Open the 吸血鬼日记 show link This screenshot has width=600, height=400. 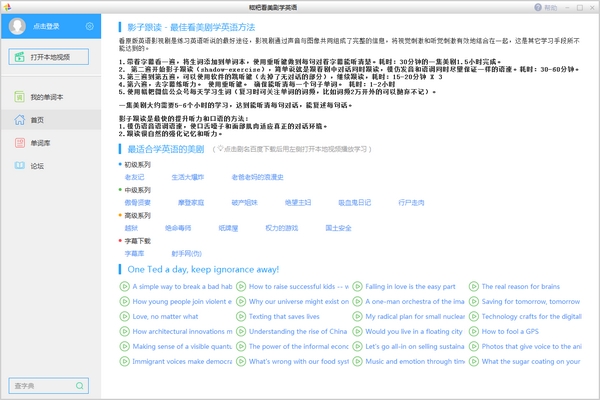pyautogui.click(x=354, y=202)
